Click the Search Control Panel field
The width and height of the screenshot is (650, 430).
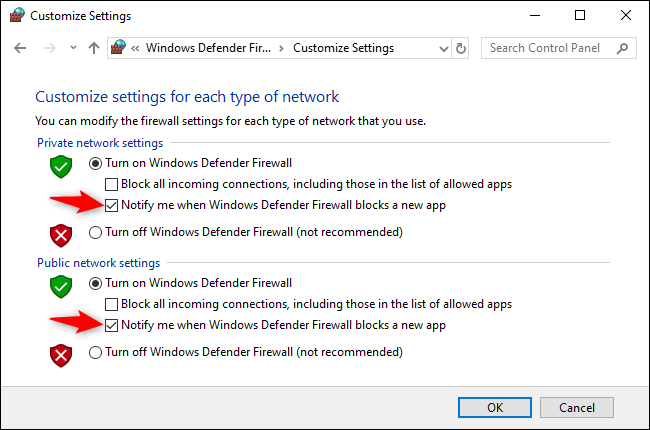coord(555,48)
